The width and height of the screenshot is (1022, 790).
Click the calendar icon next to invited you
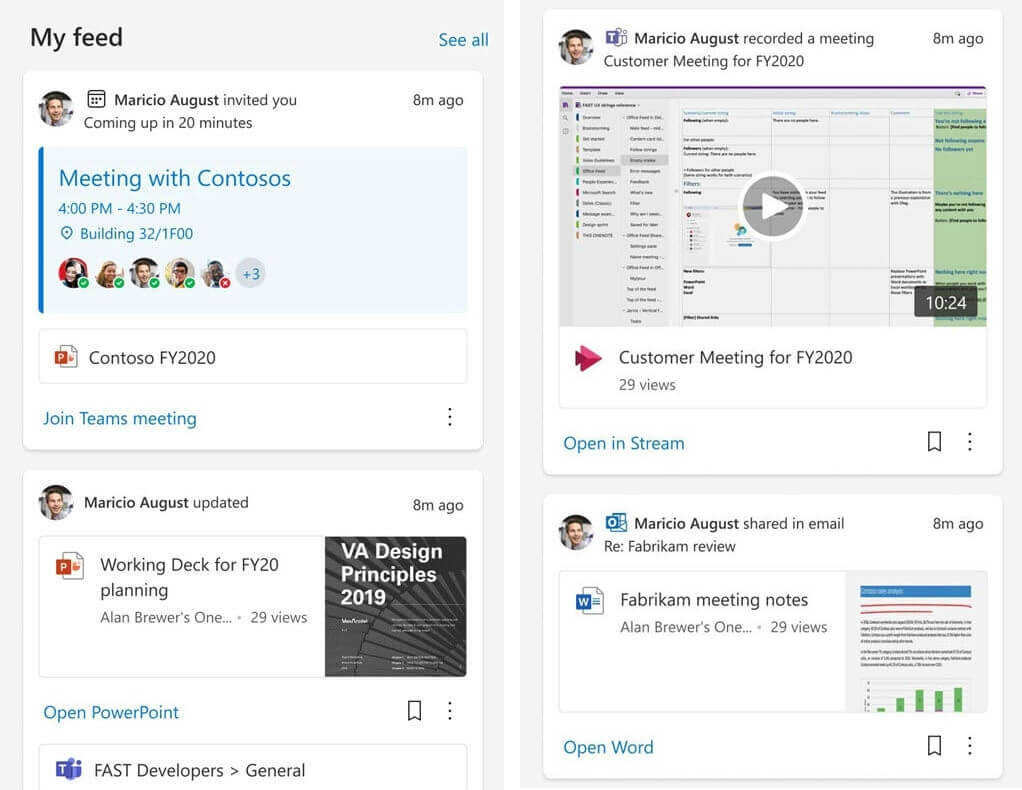point(96,99)
